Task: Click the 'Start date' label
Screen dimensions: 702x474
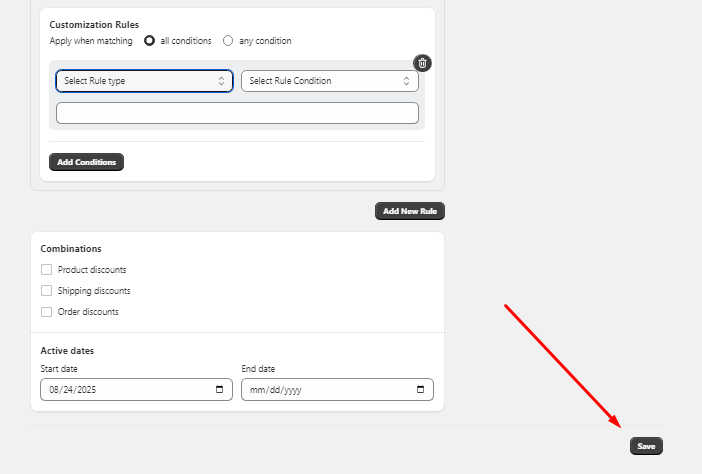Action: pos(59,369)
